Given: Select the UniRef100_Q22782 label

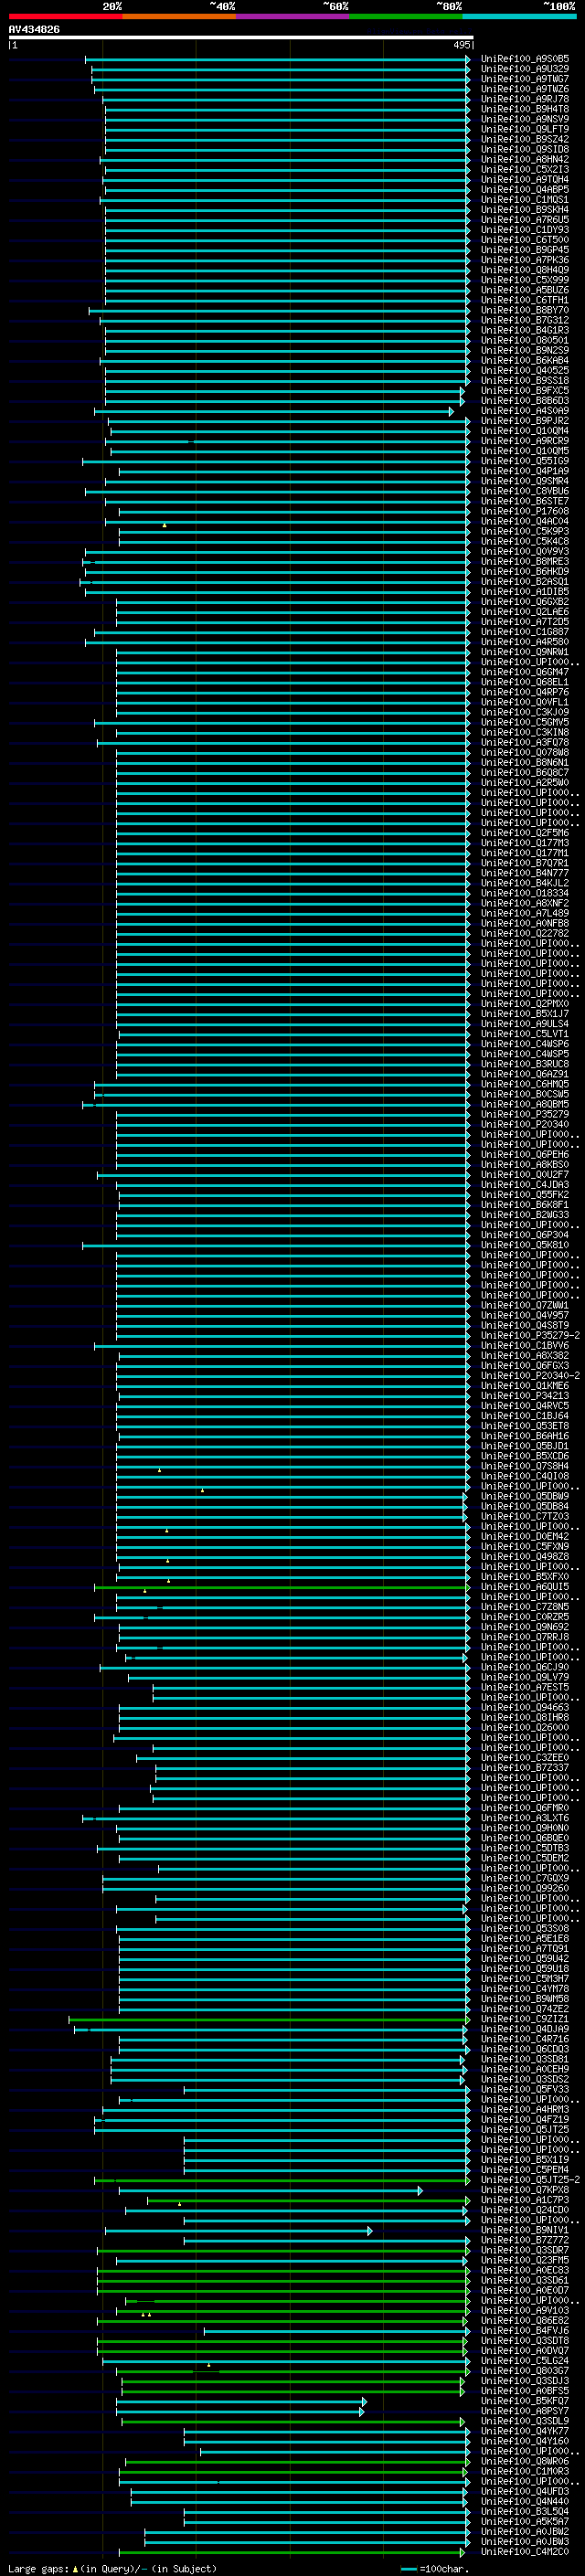Looking at the screenshot, I should tap(525, 934).
